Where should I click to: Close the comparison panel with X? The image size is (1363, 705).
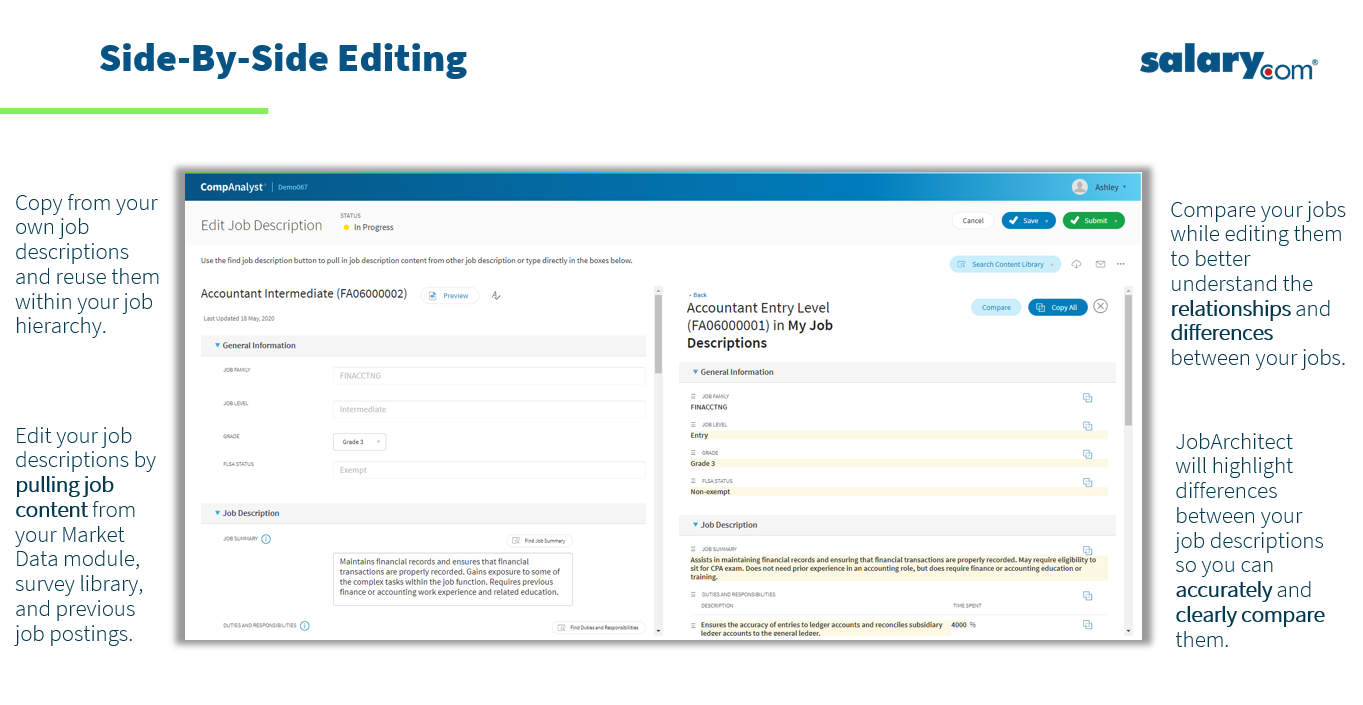tap(1100, 306)
